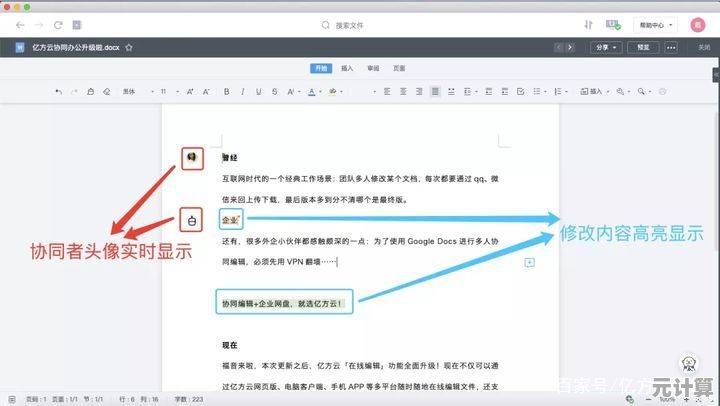The height and width of the screenshot is (406, 720).
Task: Toggle justified text alignment
Action: [435, 92]
